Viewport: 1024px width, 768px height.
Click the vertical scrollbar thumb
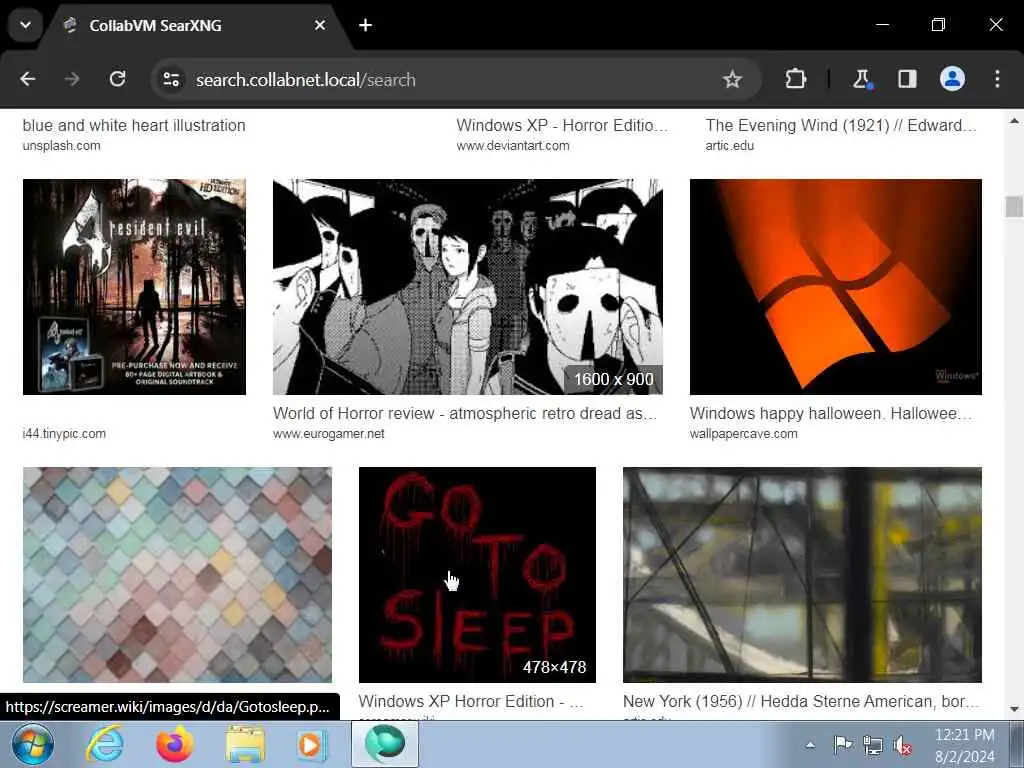pyautogui.click(x=1014, y=206)
